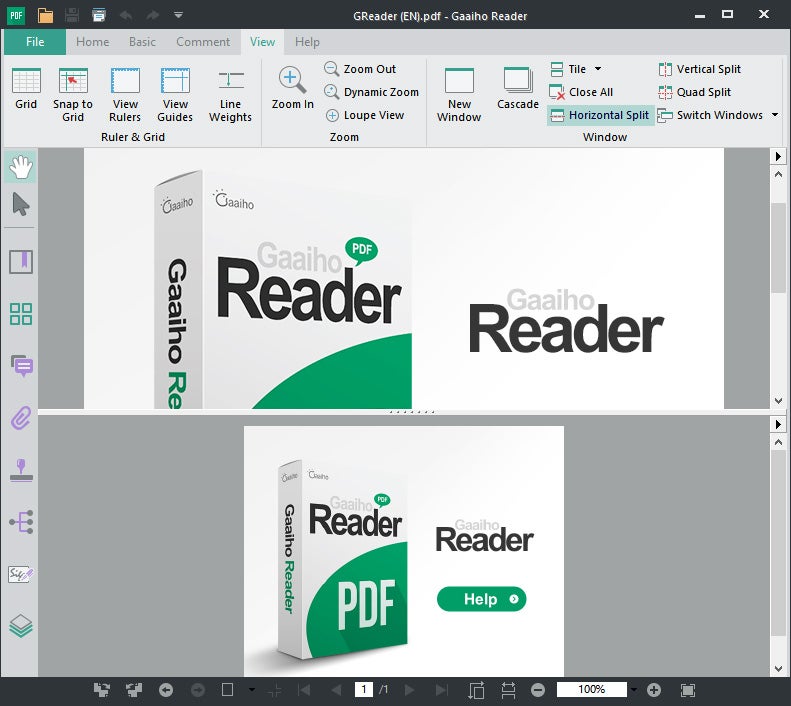Screen dimensions: 791x706
Task: Select the Hand tool in left sidebar
Action: click(x=20, y=166)
